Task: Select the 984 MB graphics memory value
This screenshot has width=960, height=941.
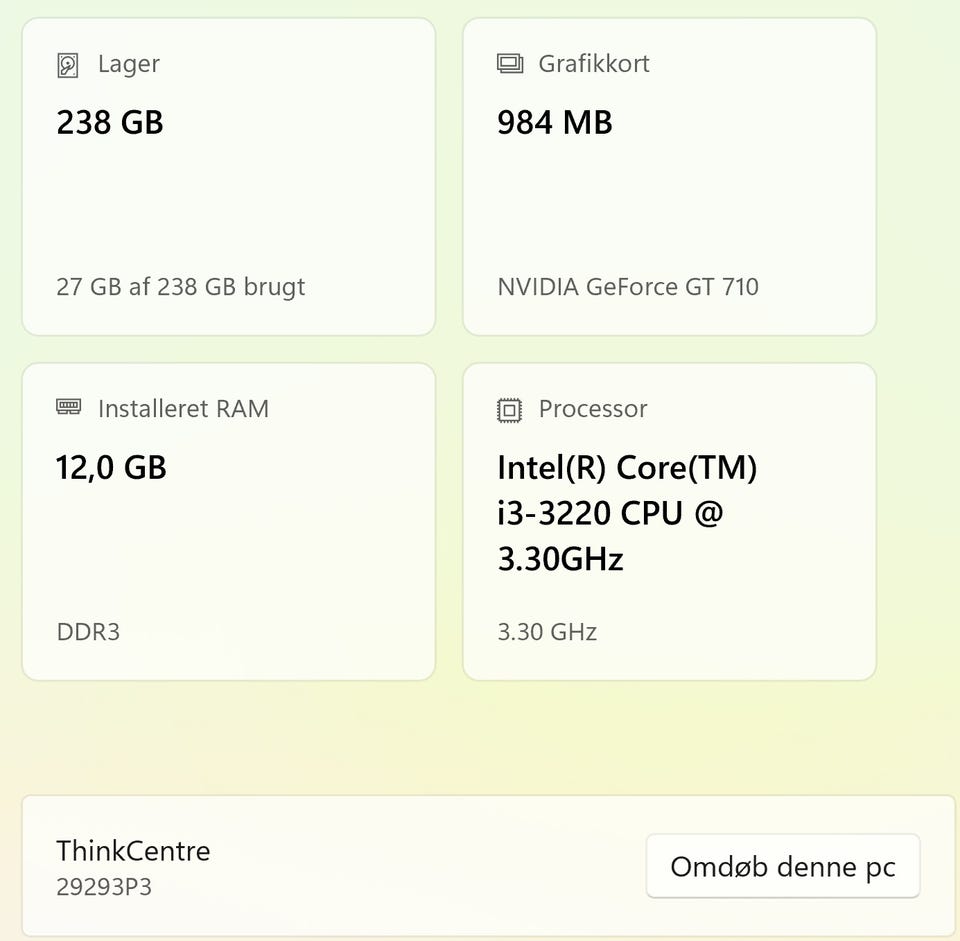Action: click(555, 123)
